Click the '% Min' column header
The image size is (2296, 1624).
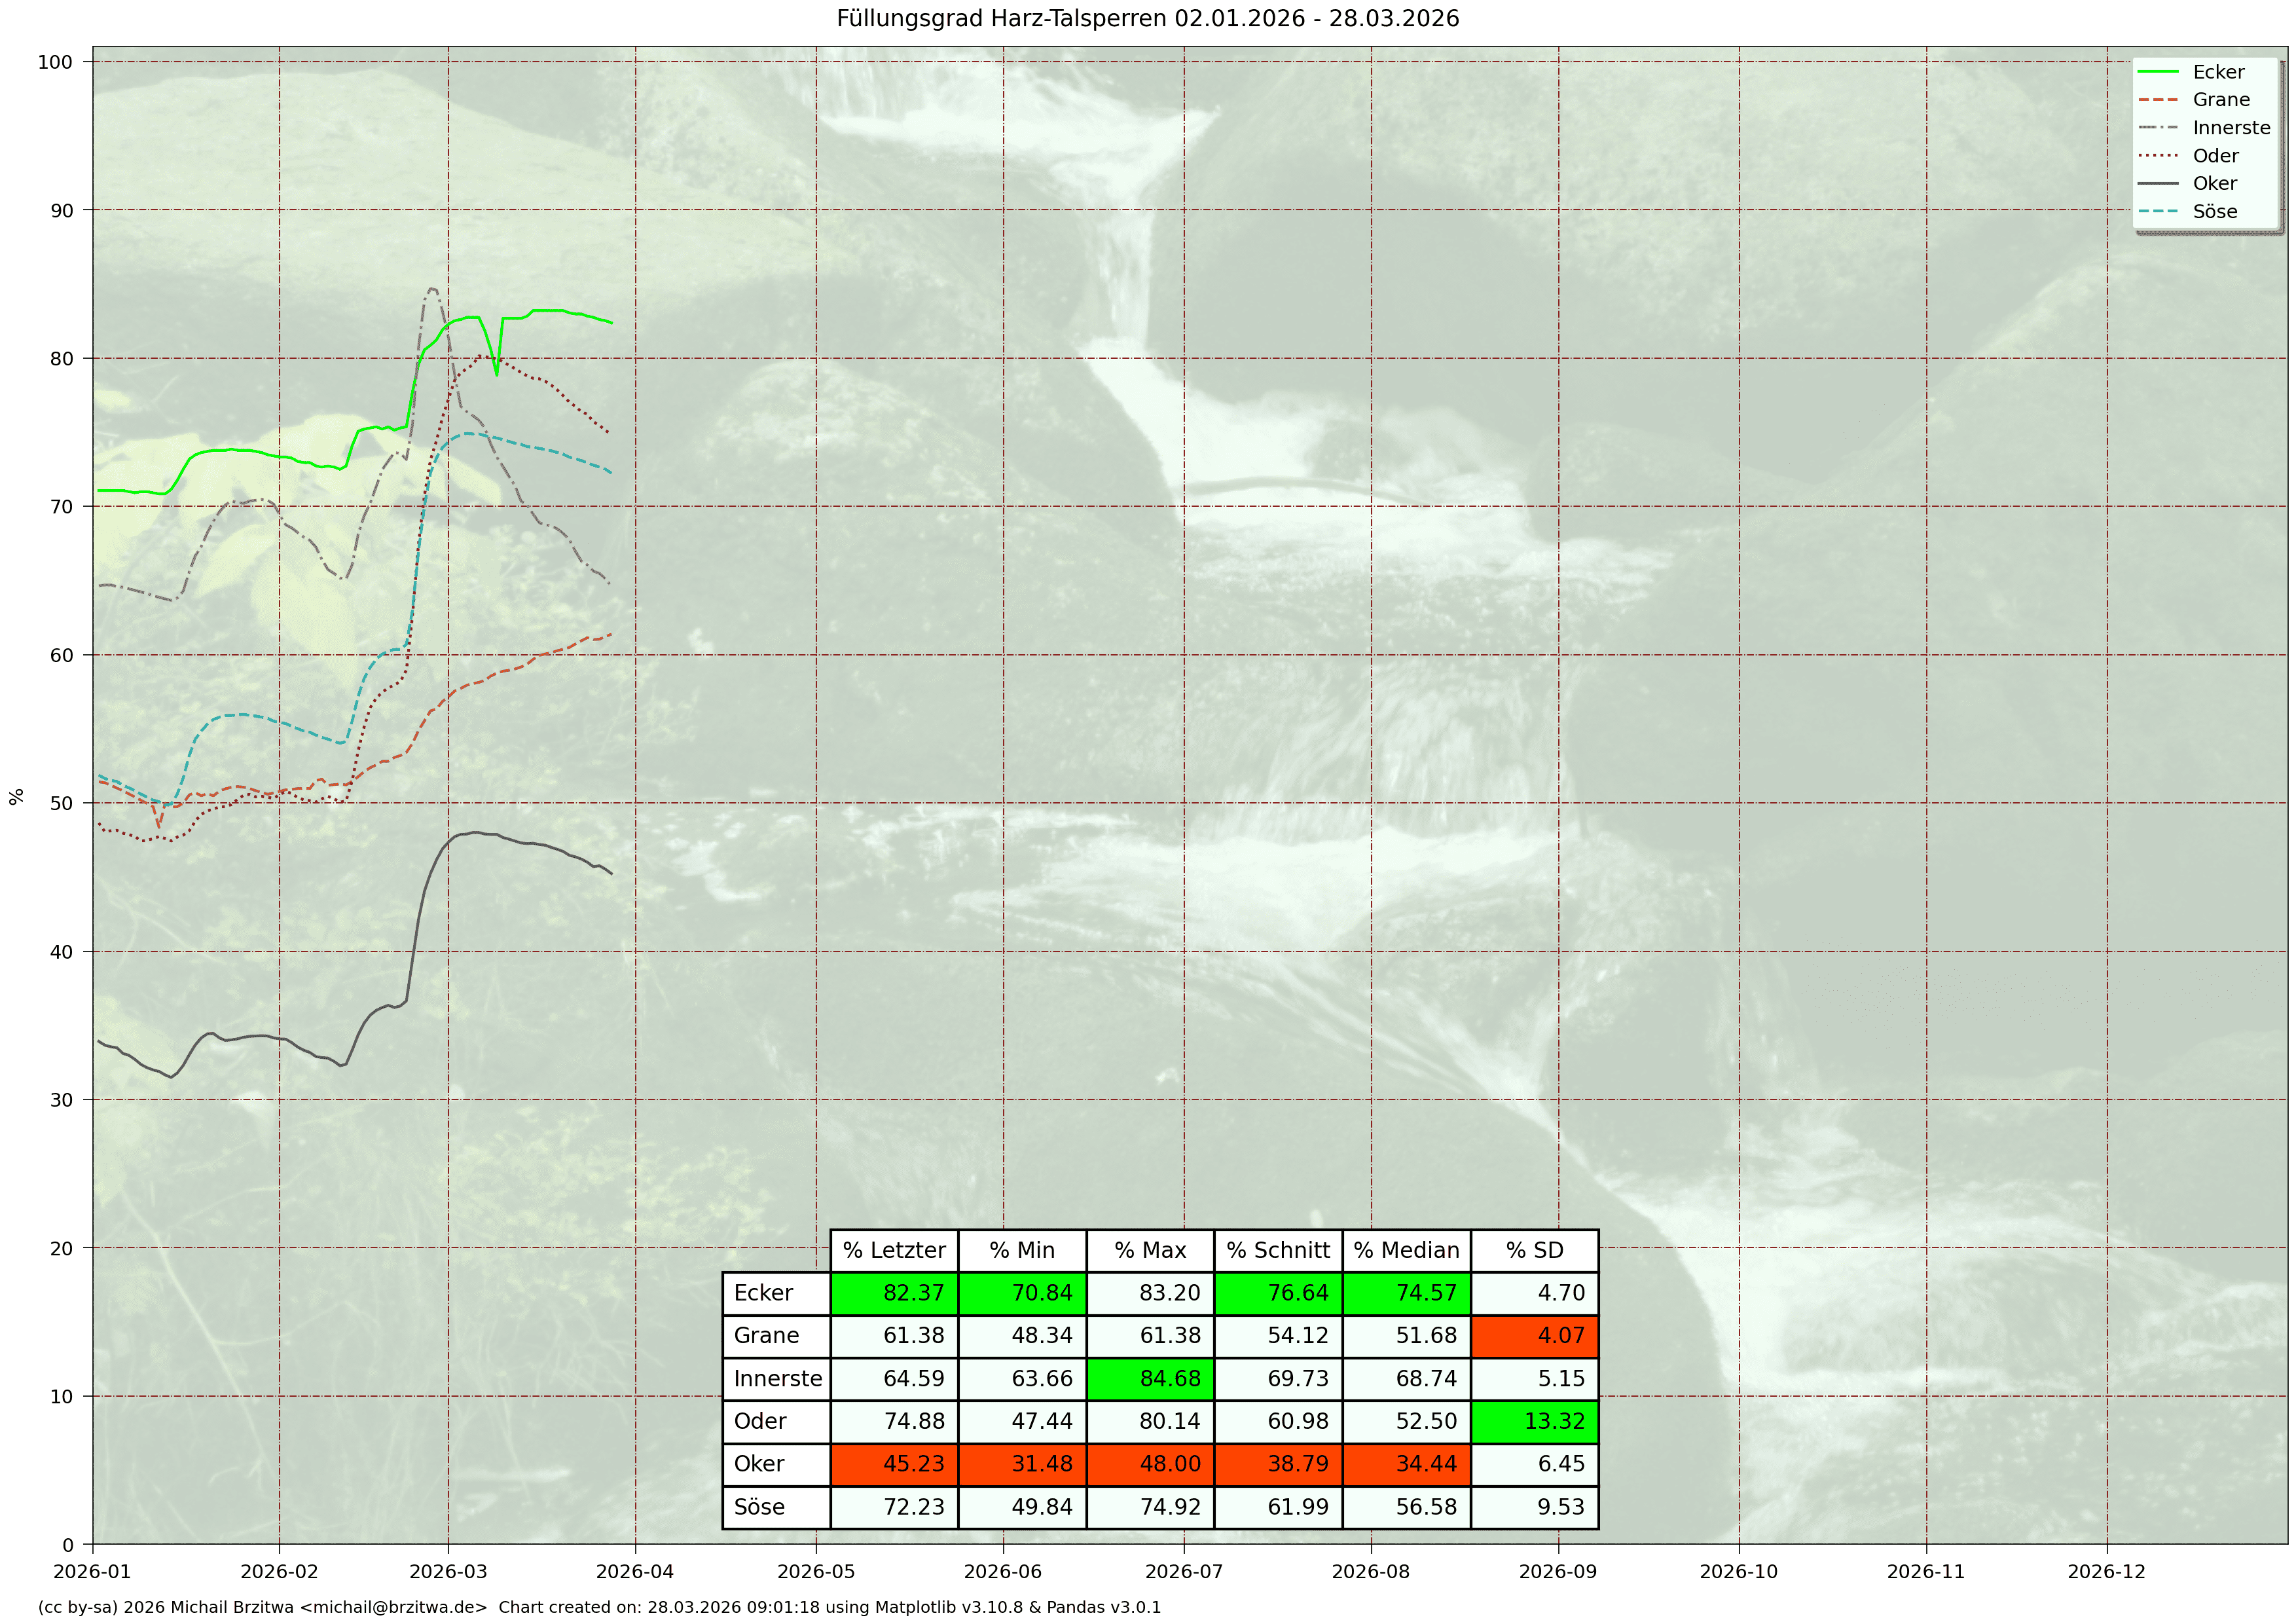(x=1022, y=1250)
